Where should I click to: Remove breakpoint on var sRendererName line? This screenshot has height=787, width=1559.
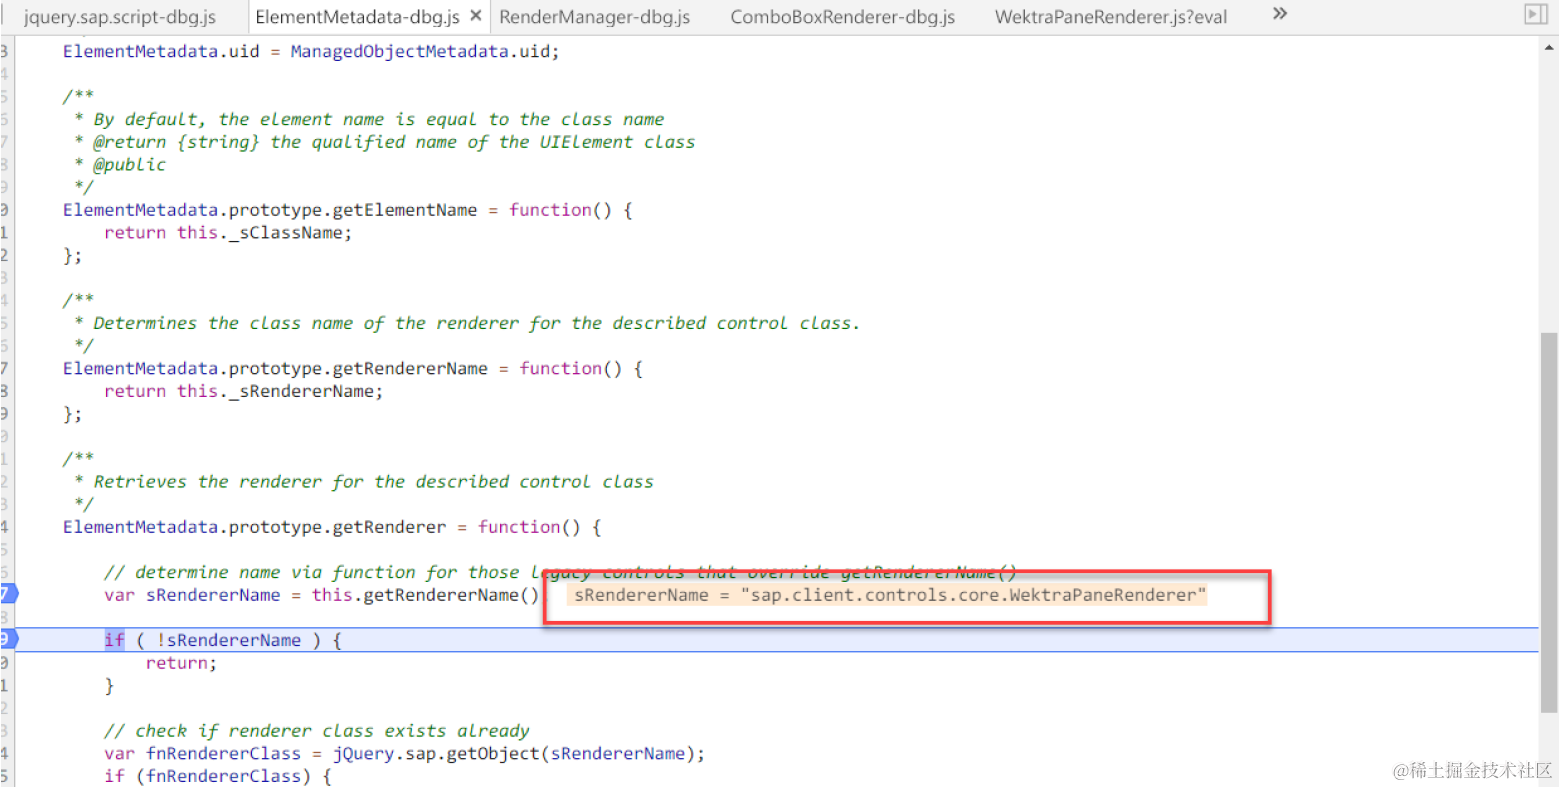click(9, 594)
